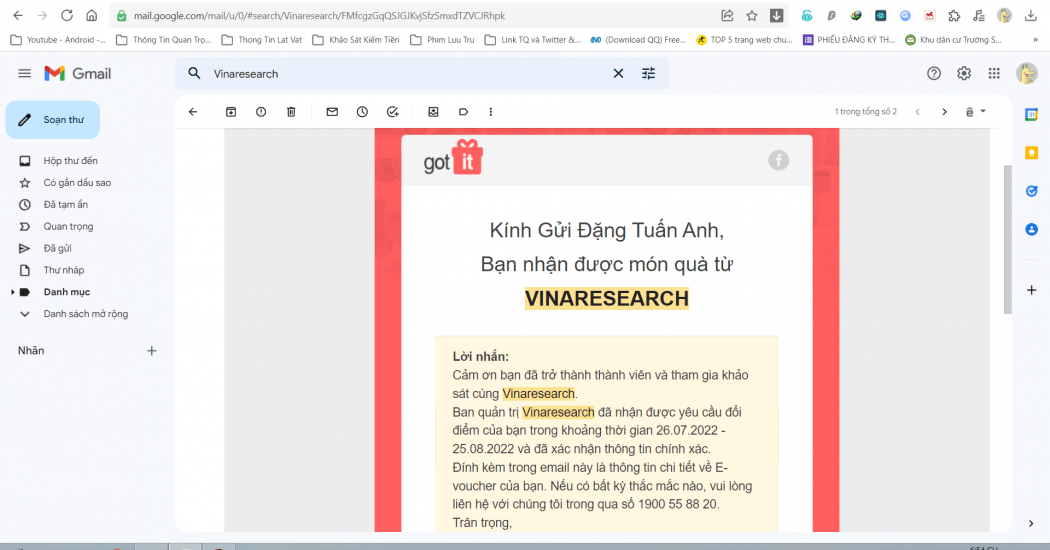Screen dimensions: 1050x550
Task: Open Hộp thư đến inbox
Action: pyautogui.click(x=70, y=161)
